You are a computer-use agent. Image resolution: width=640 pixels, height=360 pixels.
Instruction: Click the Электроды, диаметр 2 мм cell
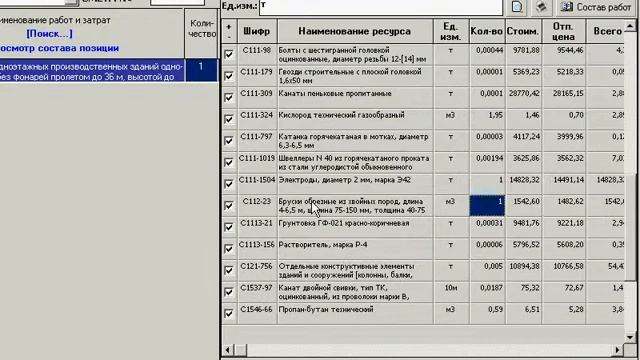pyautogui.click(x=355, y=184)
